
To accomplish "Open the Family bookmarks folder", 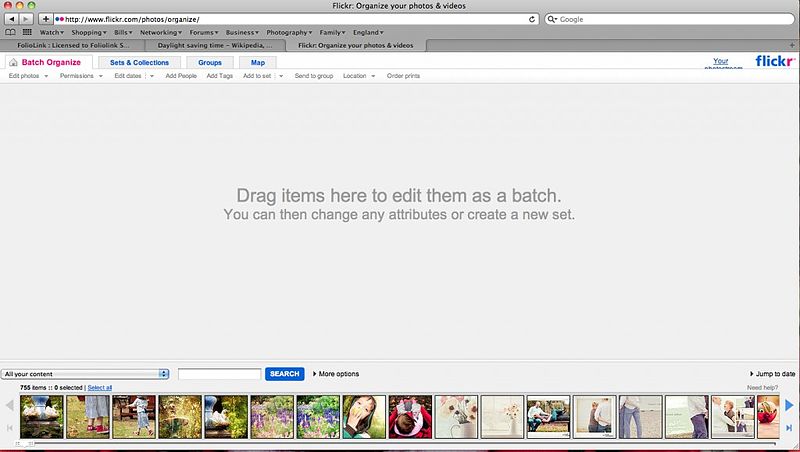I will point(332,32).
